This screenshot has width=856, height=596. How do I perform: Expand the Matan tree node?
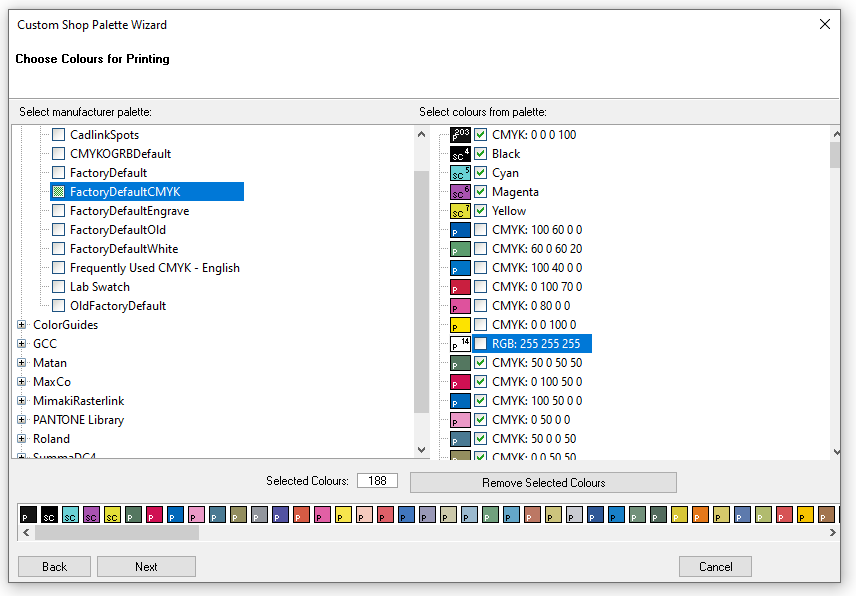21,363
